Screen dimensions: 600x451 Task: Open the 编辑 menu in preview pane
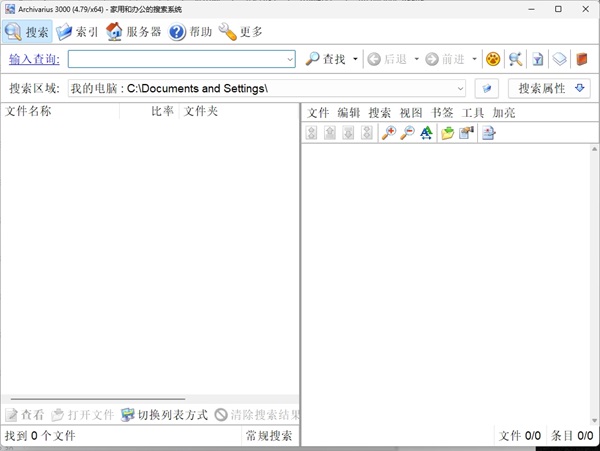[349, 113]
